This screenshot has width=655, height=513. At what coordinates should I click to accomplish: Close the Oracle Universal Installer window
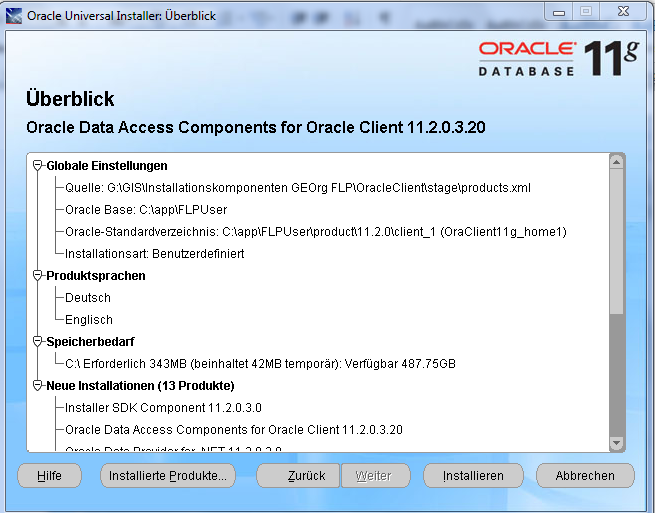pyautogui.click(x=623, y=12)
